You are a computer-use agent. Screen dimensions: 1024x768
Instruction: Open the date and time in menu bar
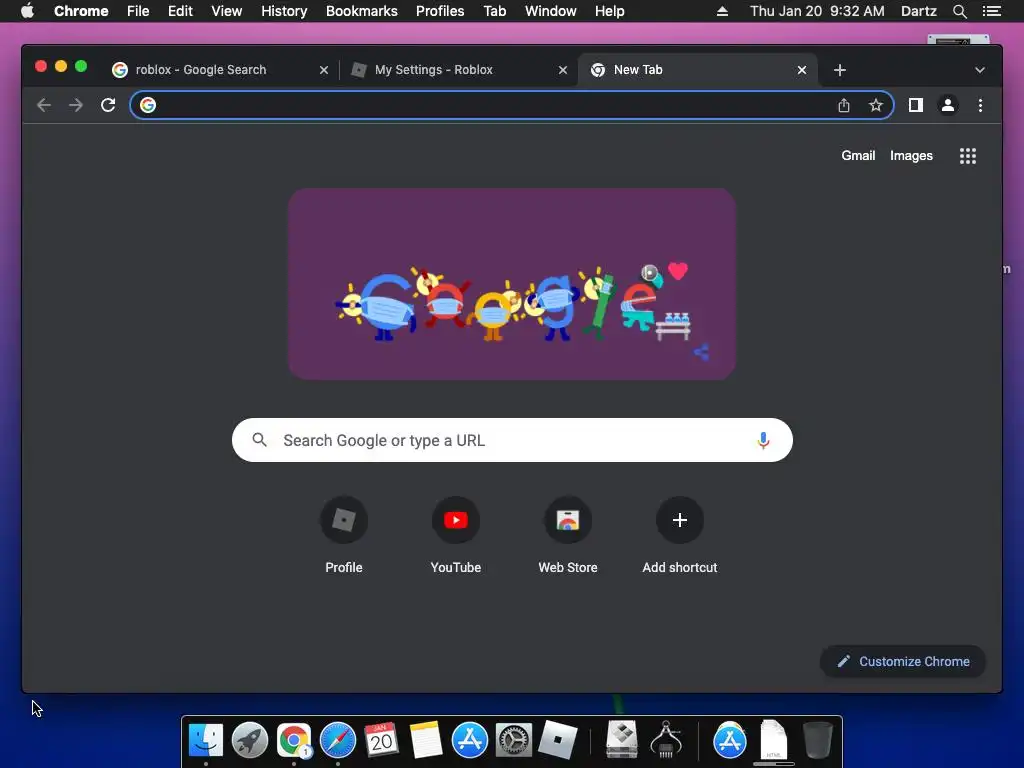click(817, 11)
